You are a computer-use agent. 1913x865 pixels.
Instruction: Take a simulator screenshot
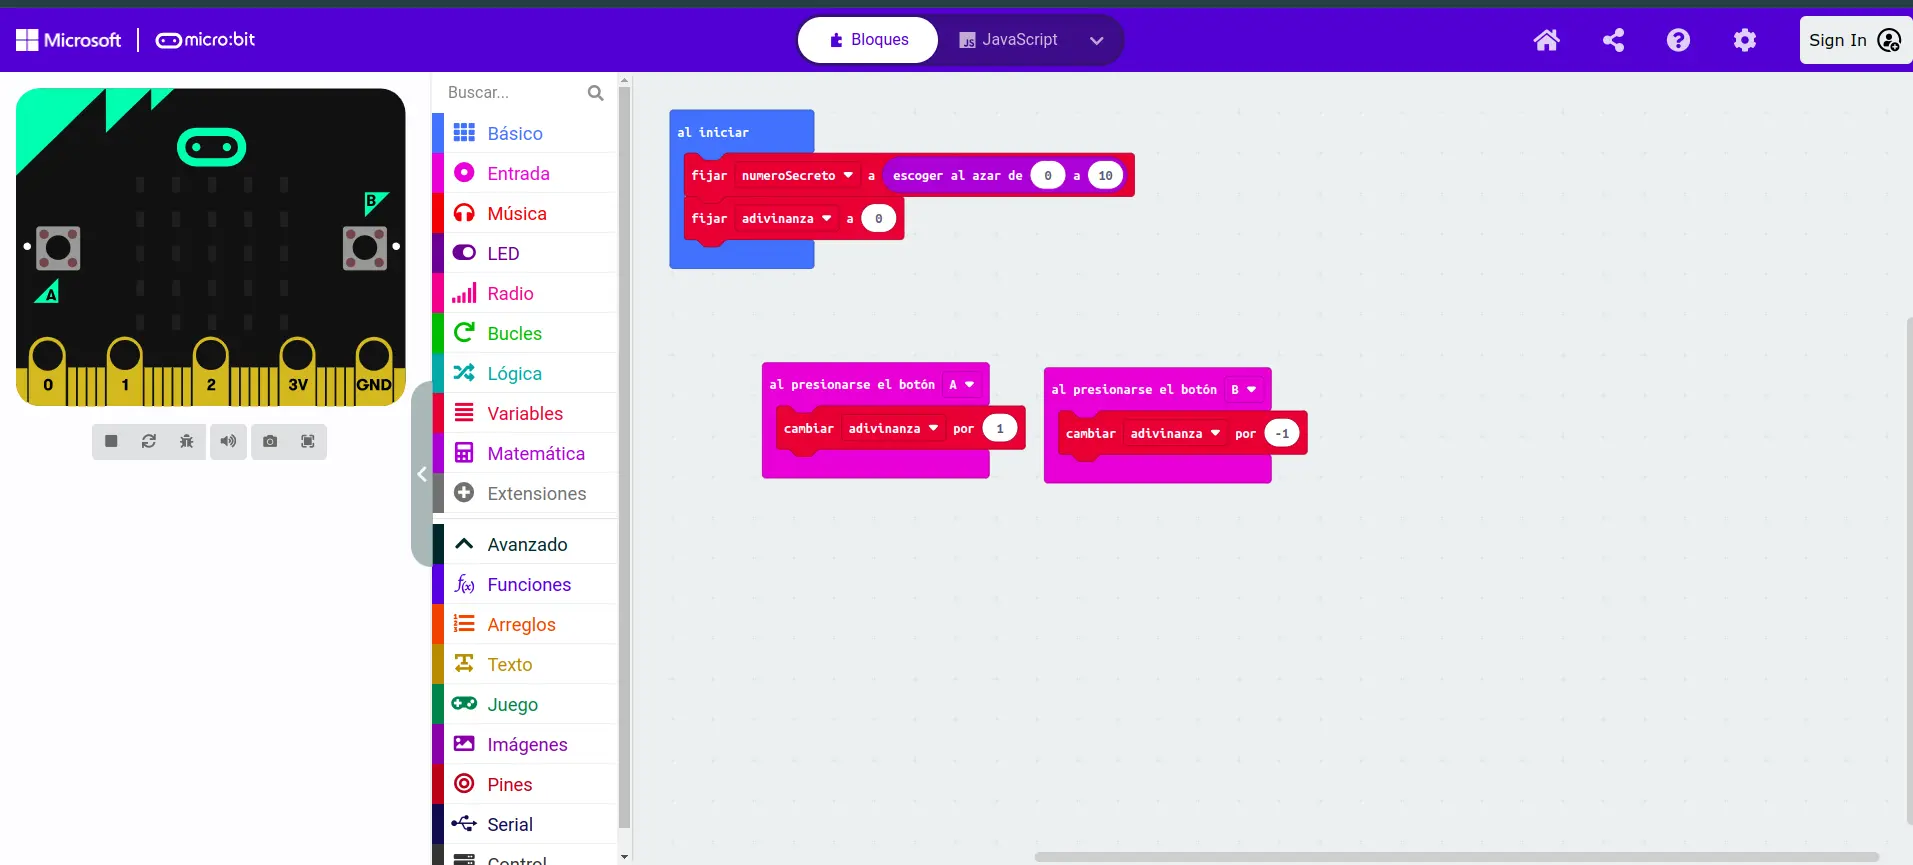point(270,441)
